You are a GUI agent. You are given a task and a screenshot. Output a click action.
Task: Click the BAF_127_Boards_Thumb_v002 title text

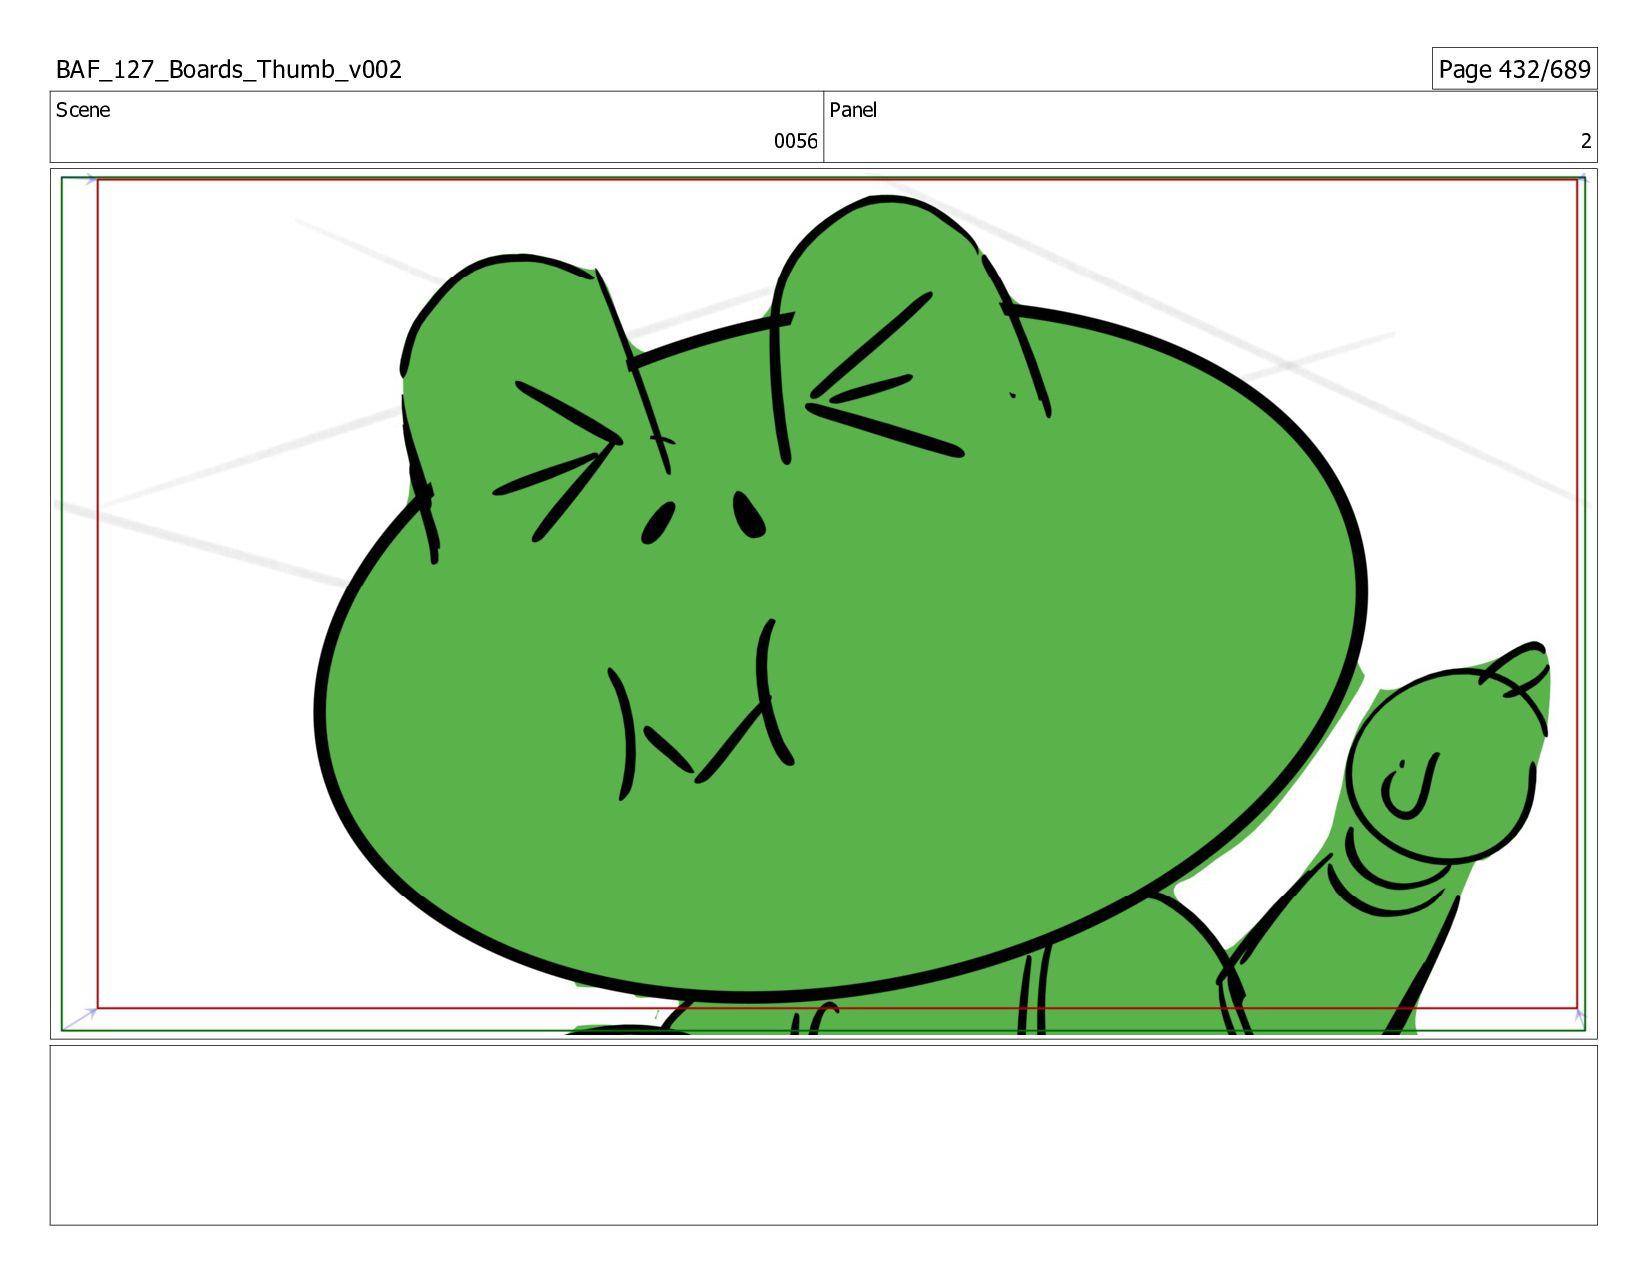point(229,69)
